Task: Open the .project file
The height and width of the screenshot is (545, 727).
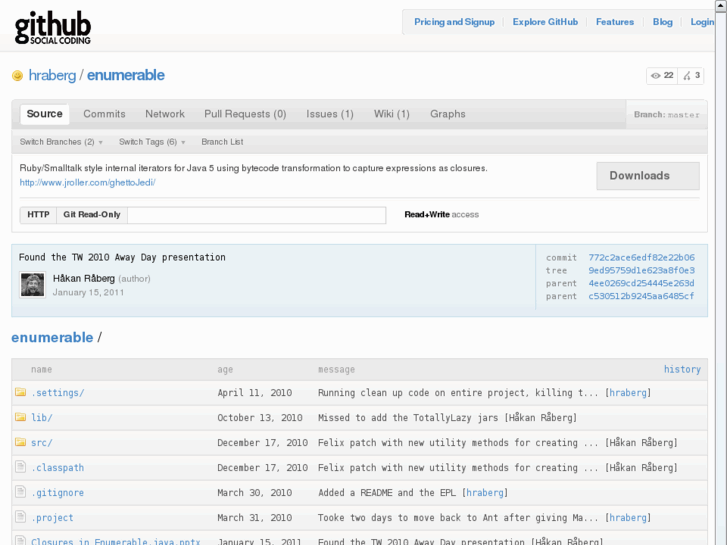Action: coord(52,518)
